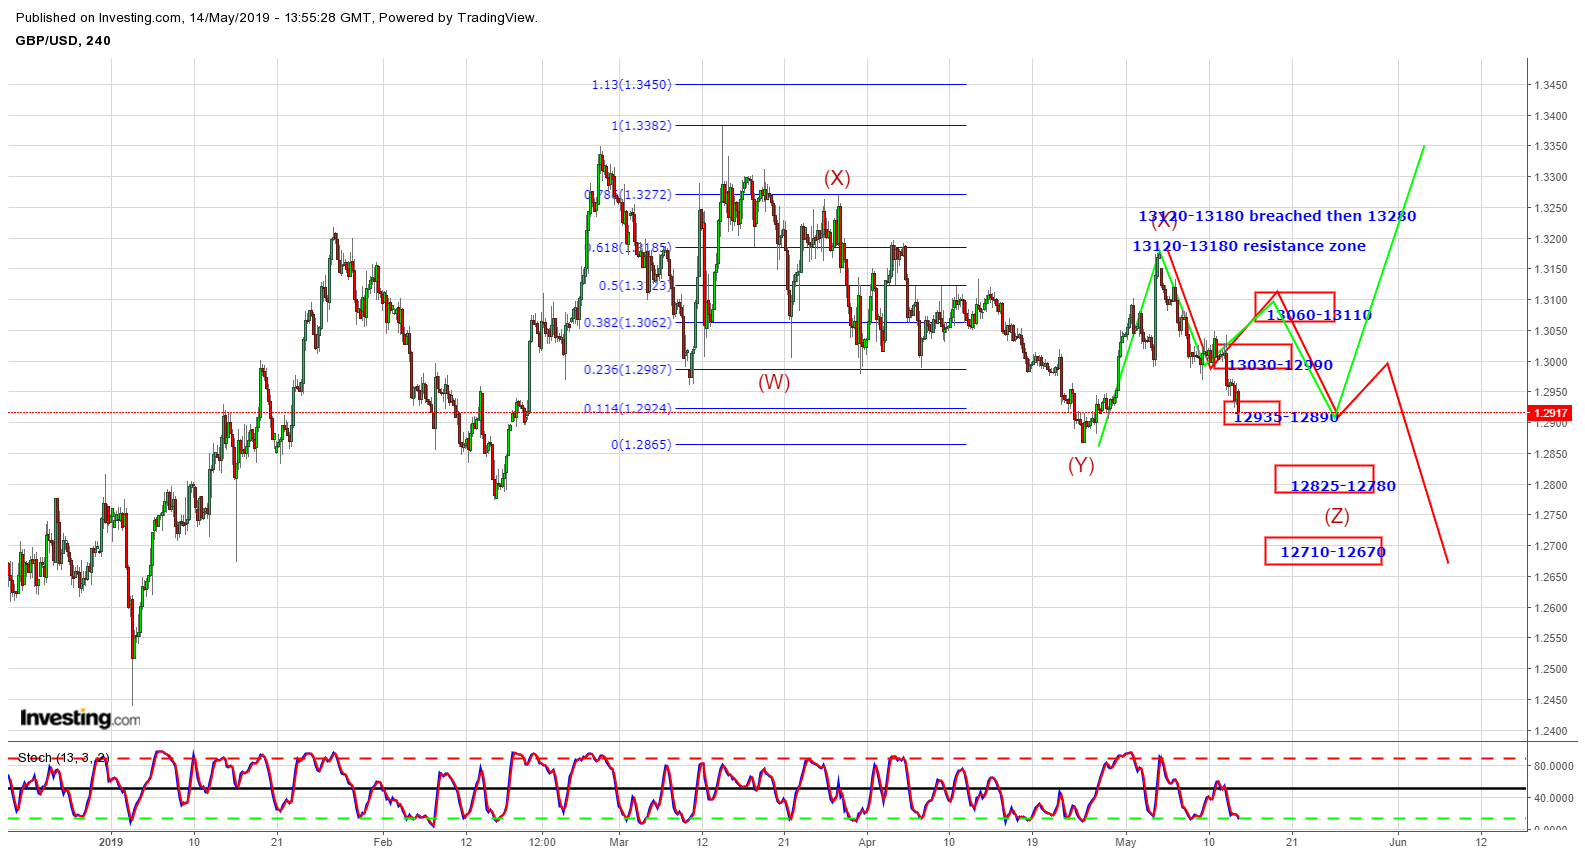Screen dimensions: 1585x855
Task: Click the 1.3150 price axis value
Action: click(1551, 269)
